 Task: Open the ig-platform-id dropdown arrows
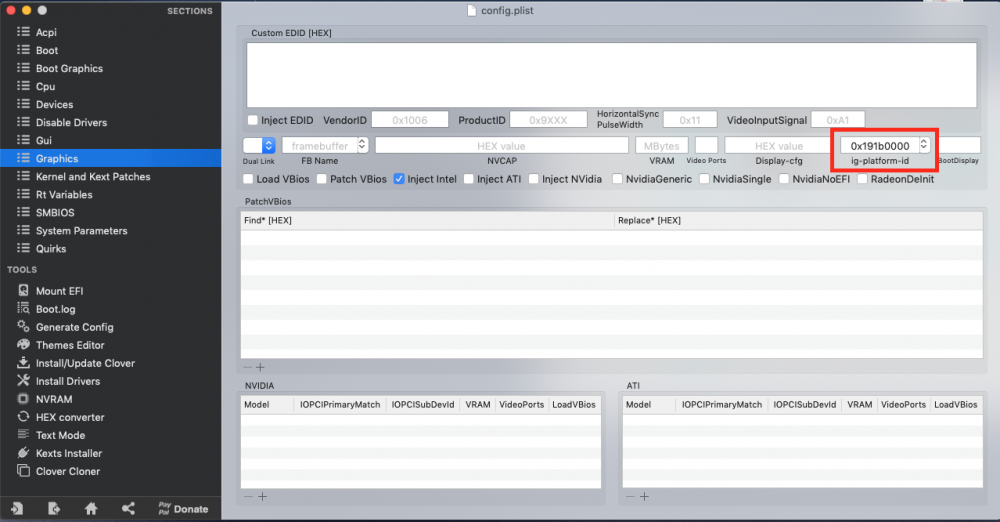tap(923, 145)
